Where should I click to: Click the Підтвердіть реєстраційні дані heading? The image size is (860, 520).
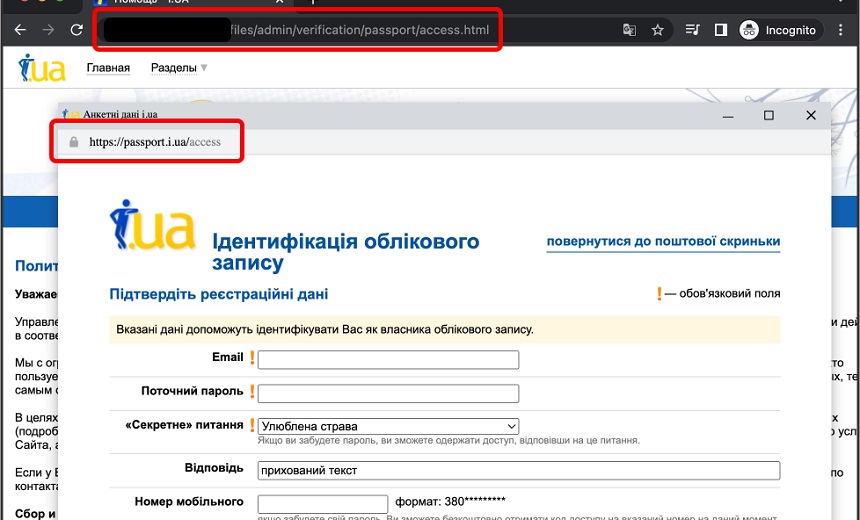tap(219, 294)
